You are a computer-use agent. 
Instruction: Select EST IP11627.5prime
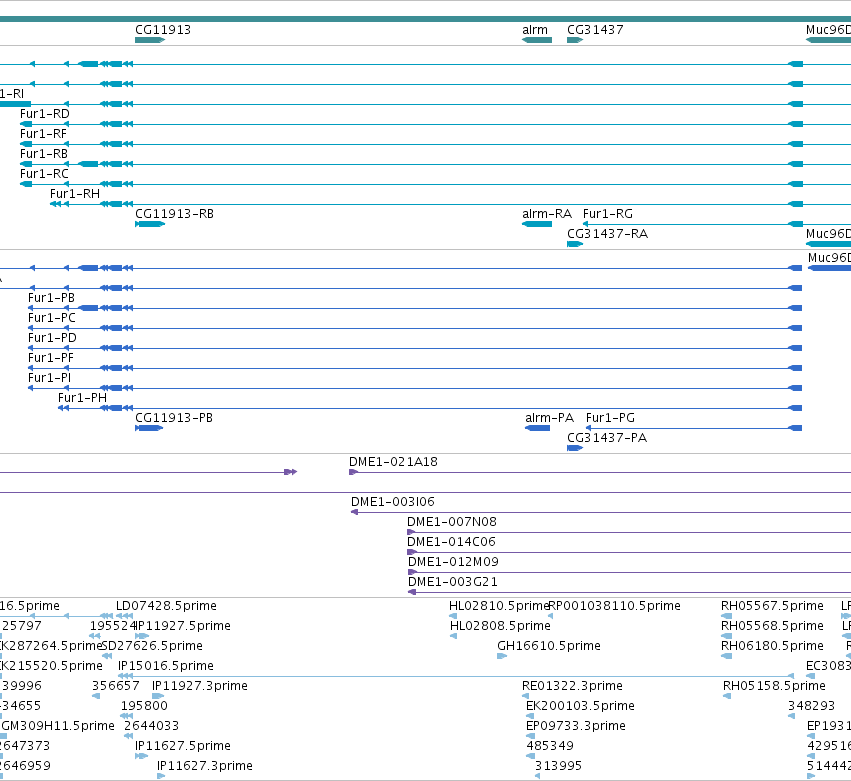183,747
